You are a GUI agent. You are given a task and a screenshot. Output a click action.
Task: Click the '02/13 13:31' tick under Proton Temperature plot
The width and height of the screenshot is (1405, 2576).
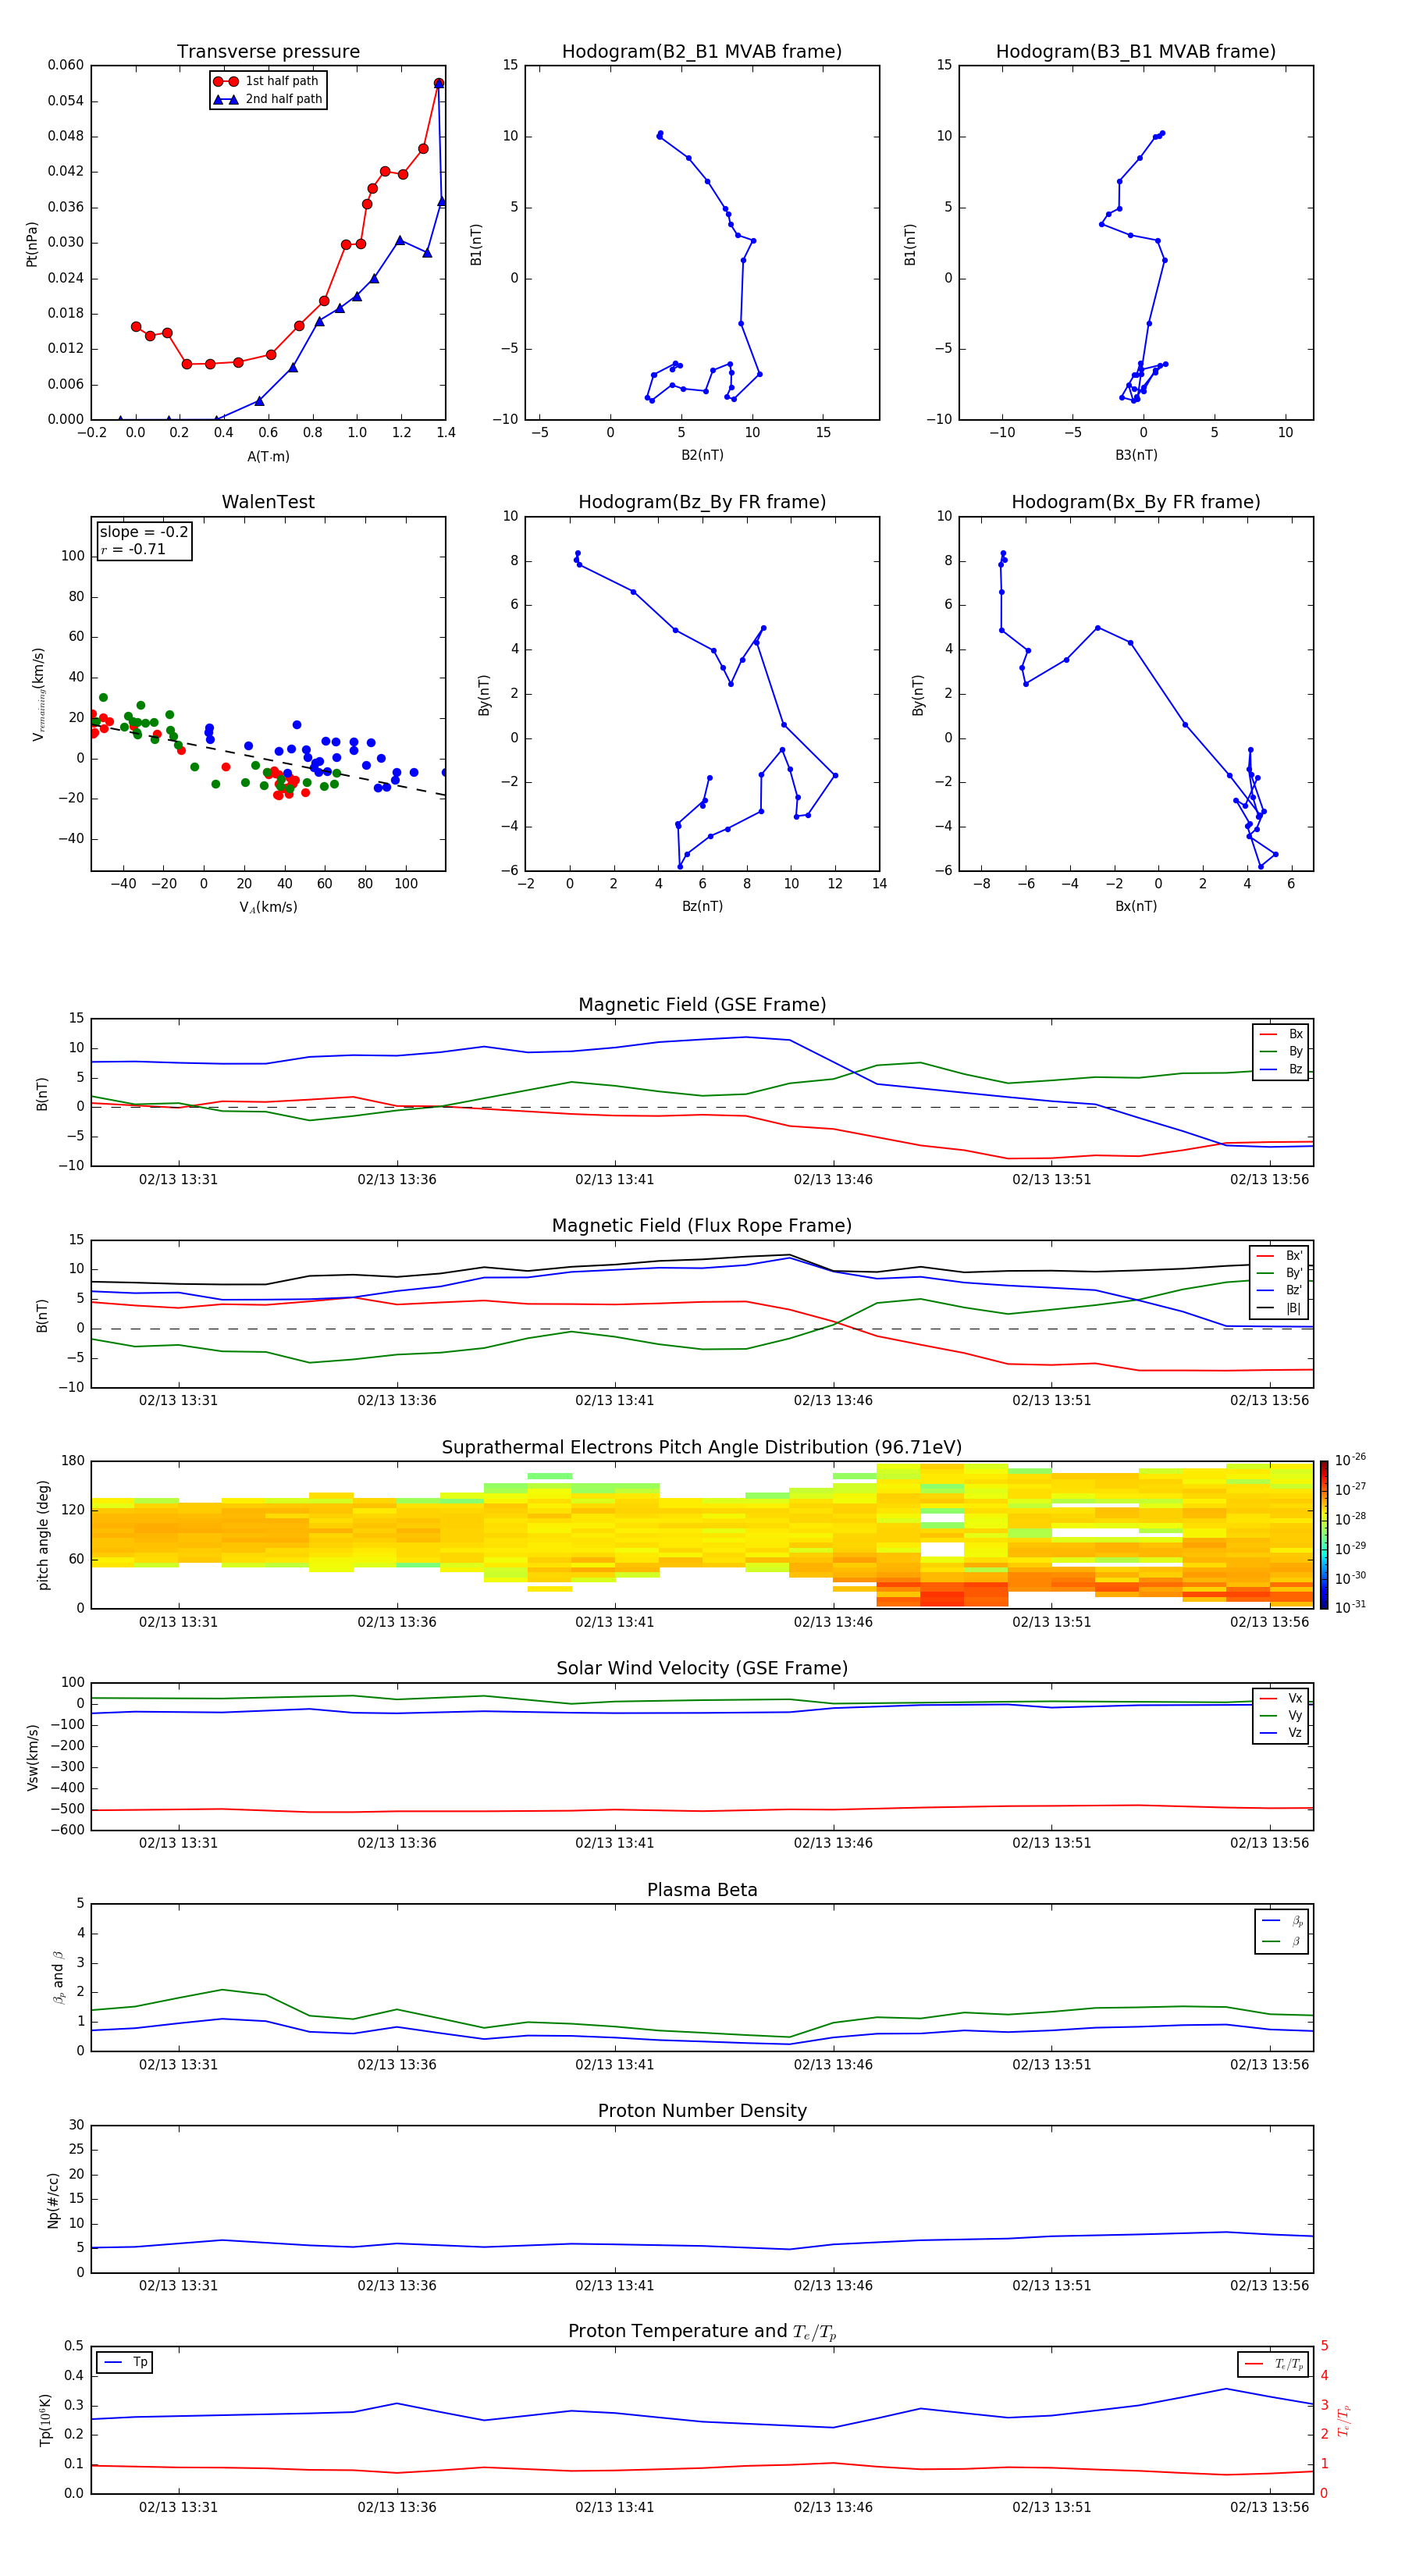(178, 2507)
